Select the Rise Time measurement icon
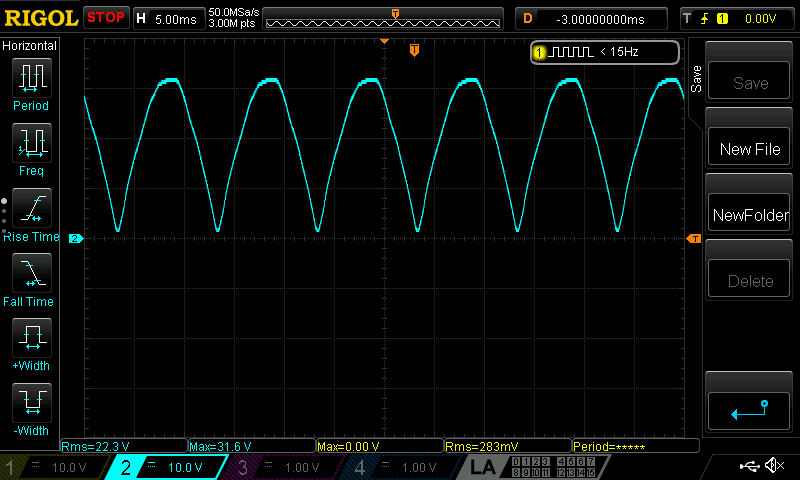 click(x=32, y=208)
